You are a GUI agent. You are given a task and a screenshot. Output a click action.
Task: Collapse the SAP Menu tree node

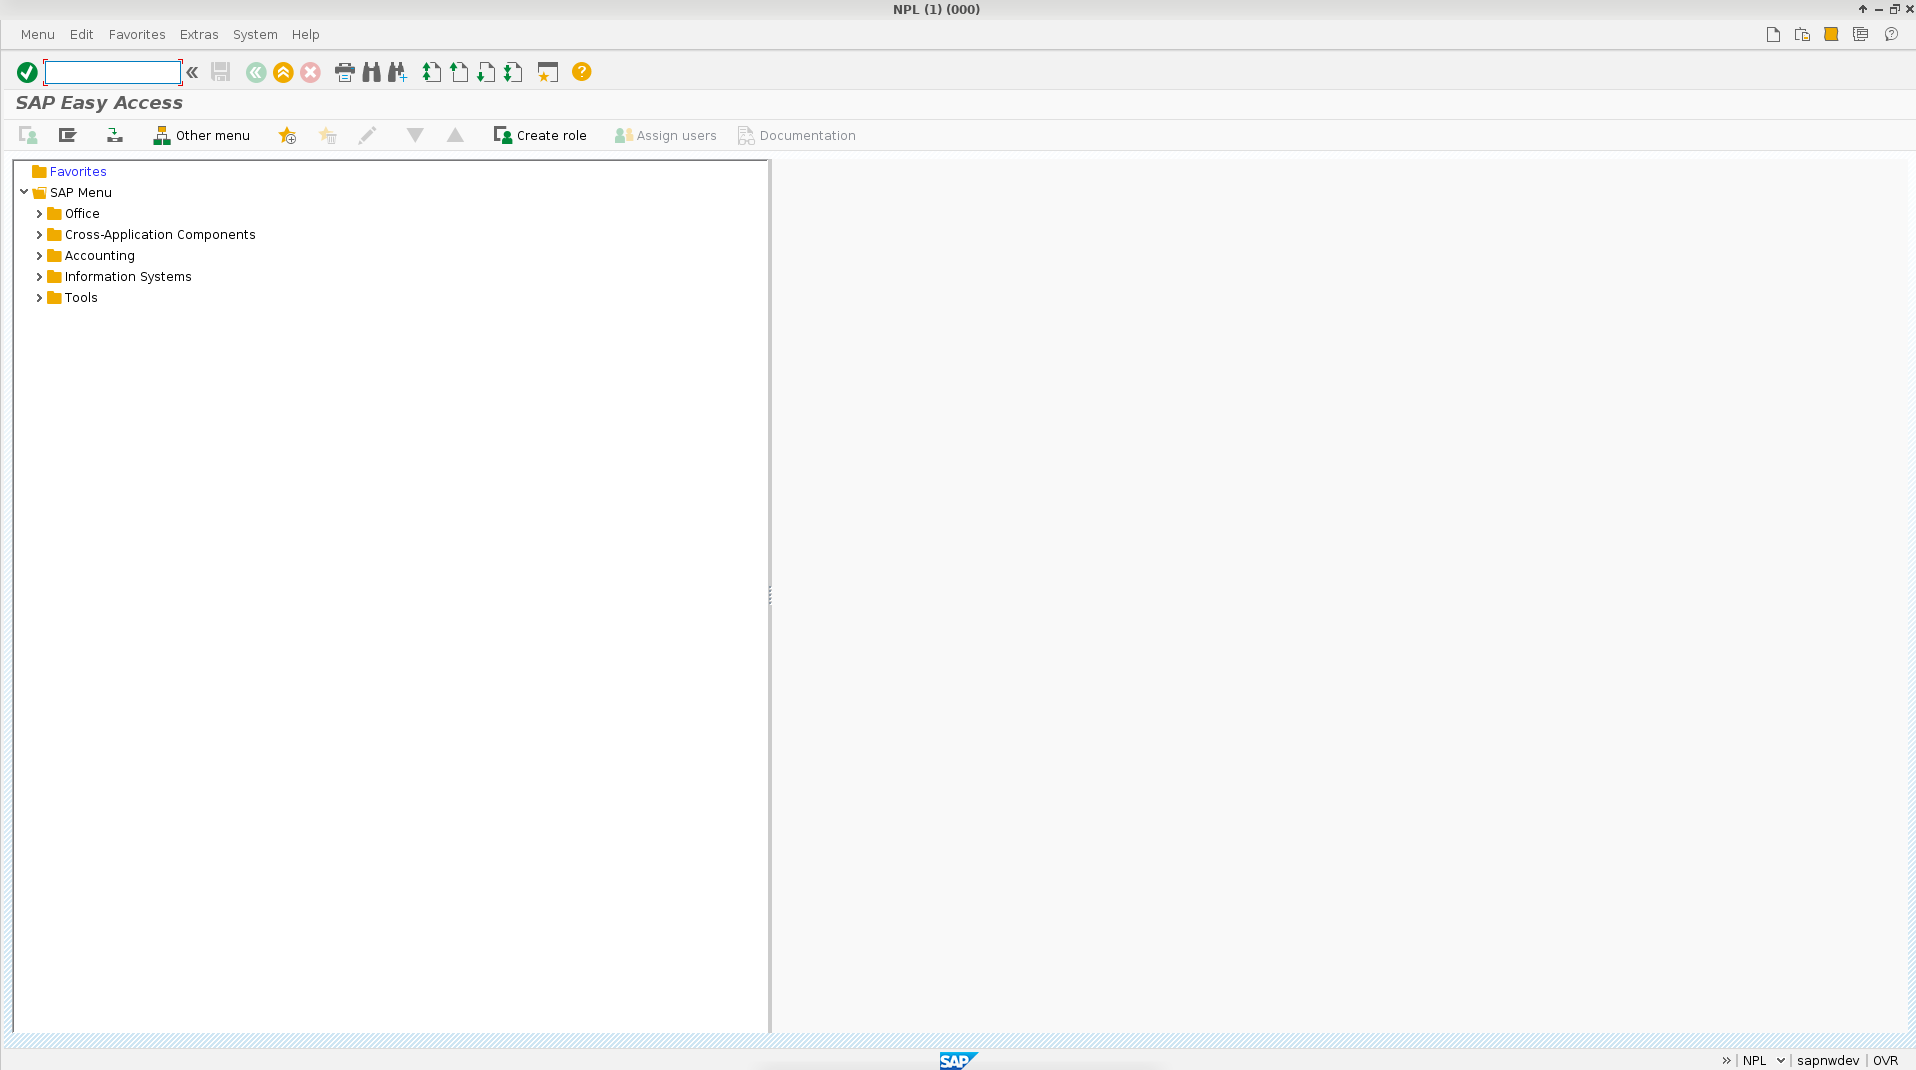coord(24,192)
